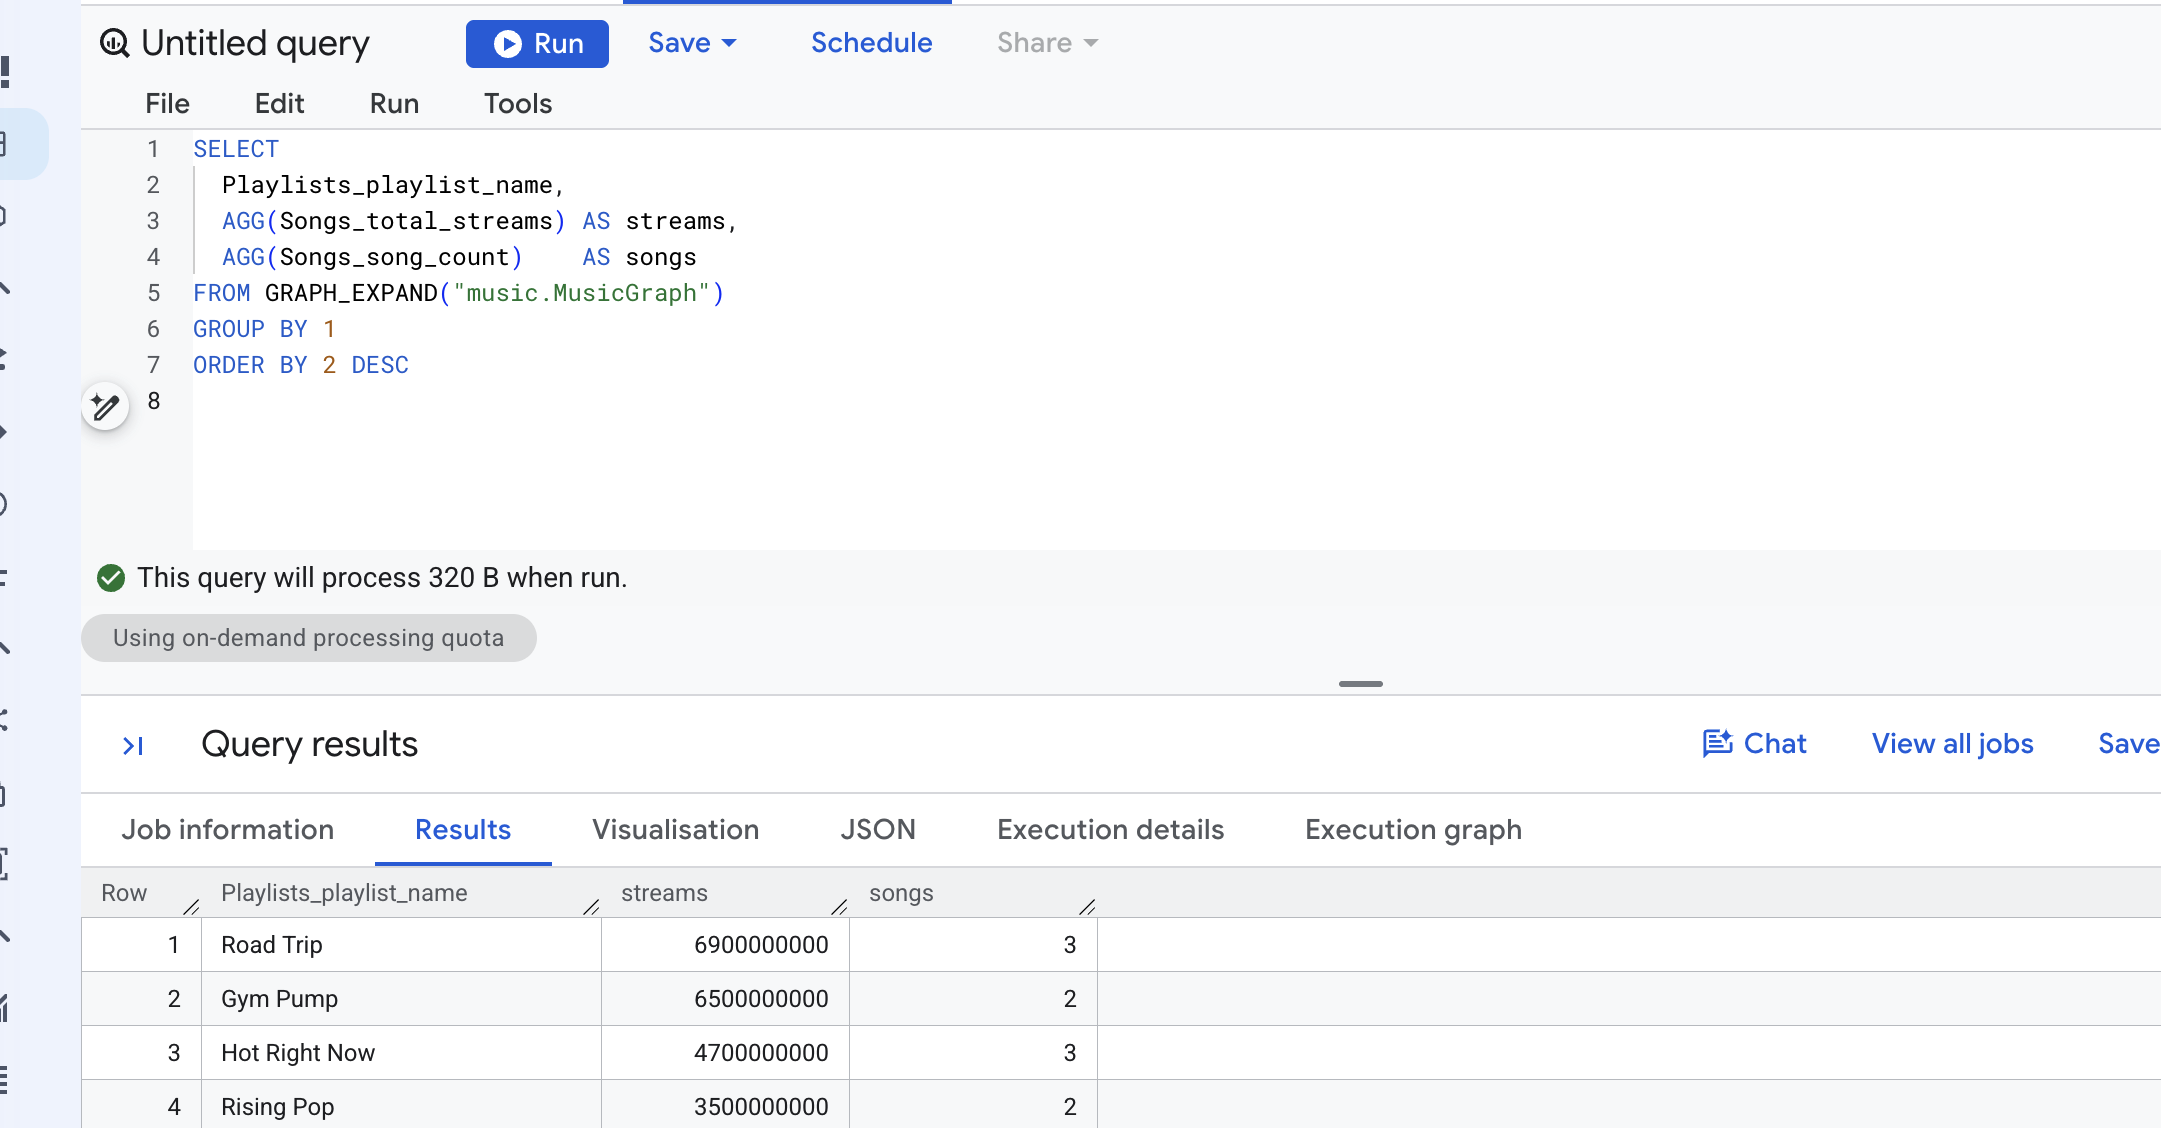Click the Using on-demand processing quota chip
The width and height of the screenshot is (2161, 1128).
[309, 638]
